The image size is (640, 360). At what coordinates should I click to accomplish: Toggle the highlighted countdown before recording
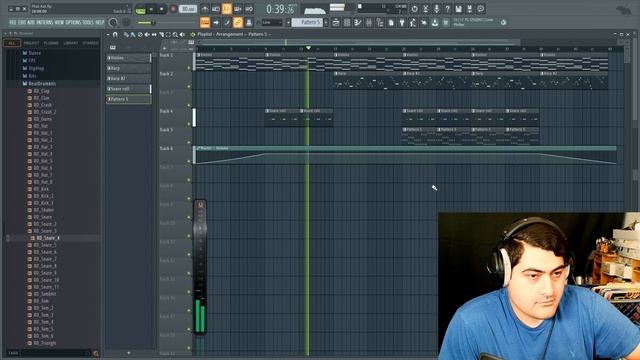coord(227,9)
